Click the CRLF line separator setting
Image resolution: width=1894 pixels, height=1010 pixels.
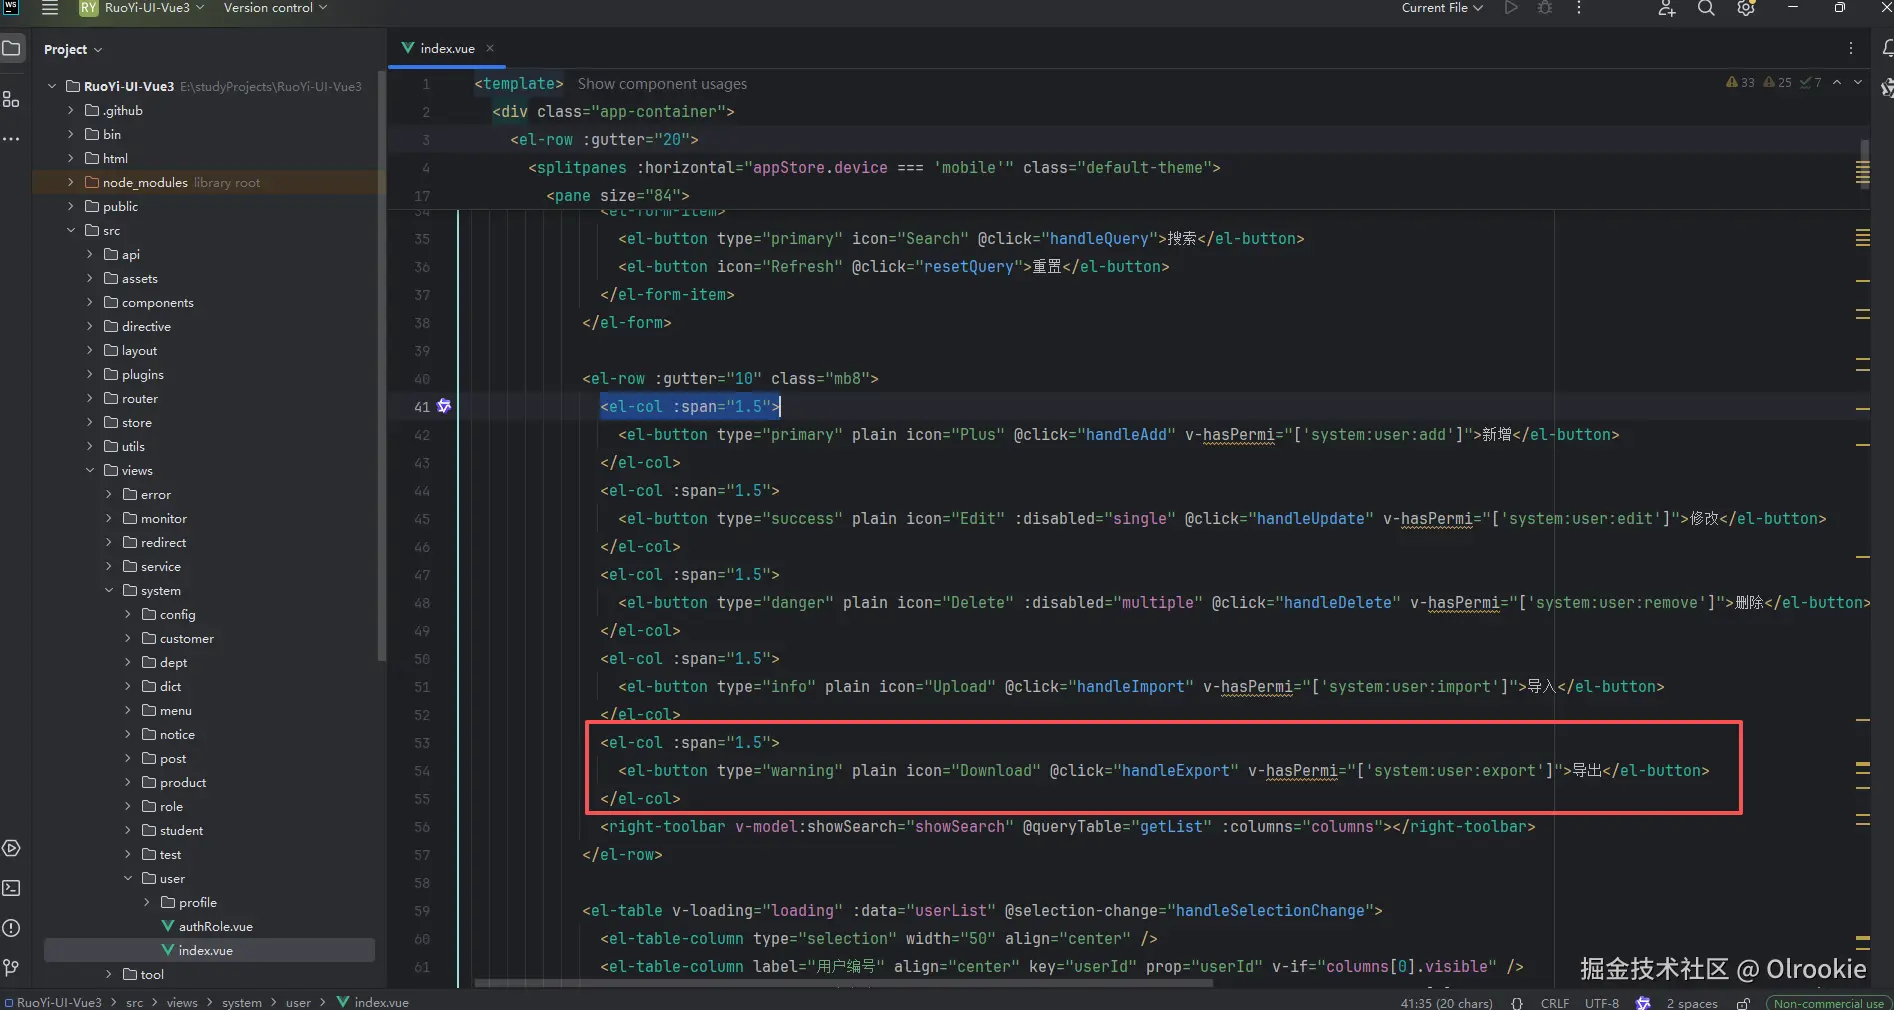pos(1554,1003)
